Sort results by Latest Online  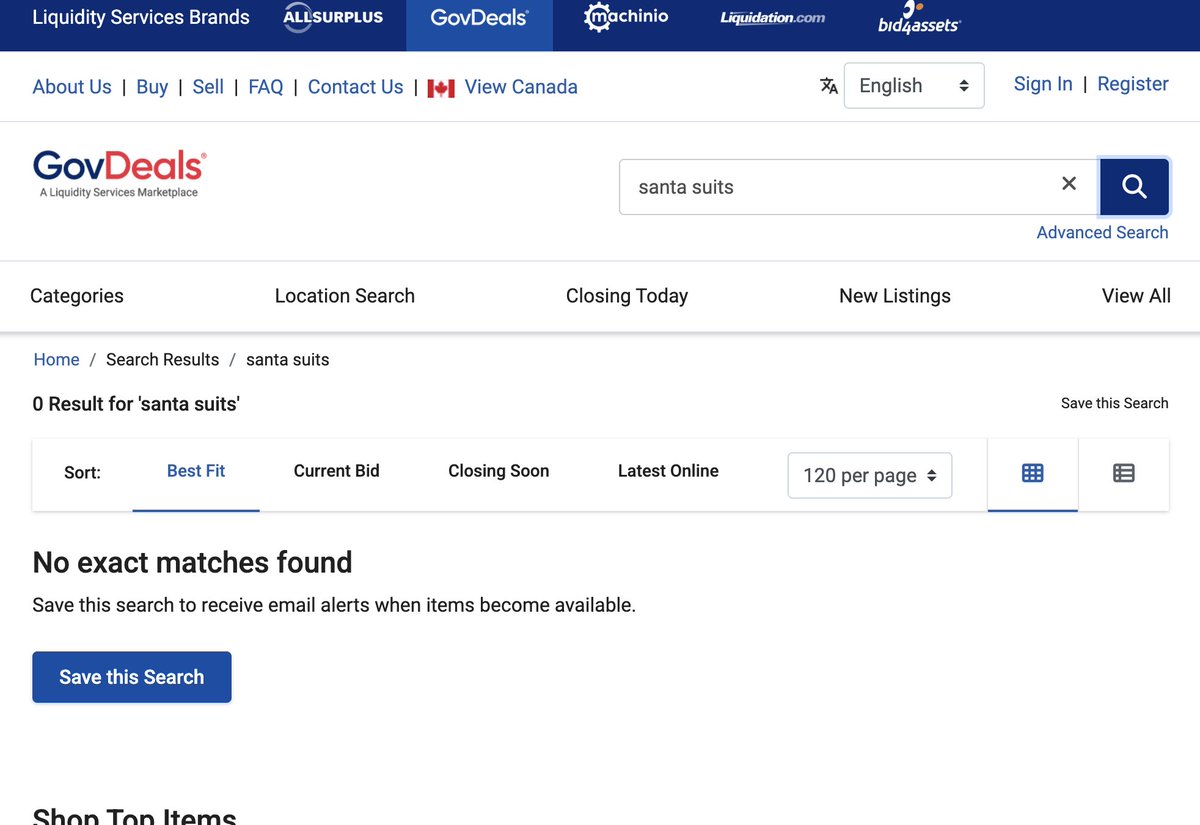coord(668,471)
